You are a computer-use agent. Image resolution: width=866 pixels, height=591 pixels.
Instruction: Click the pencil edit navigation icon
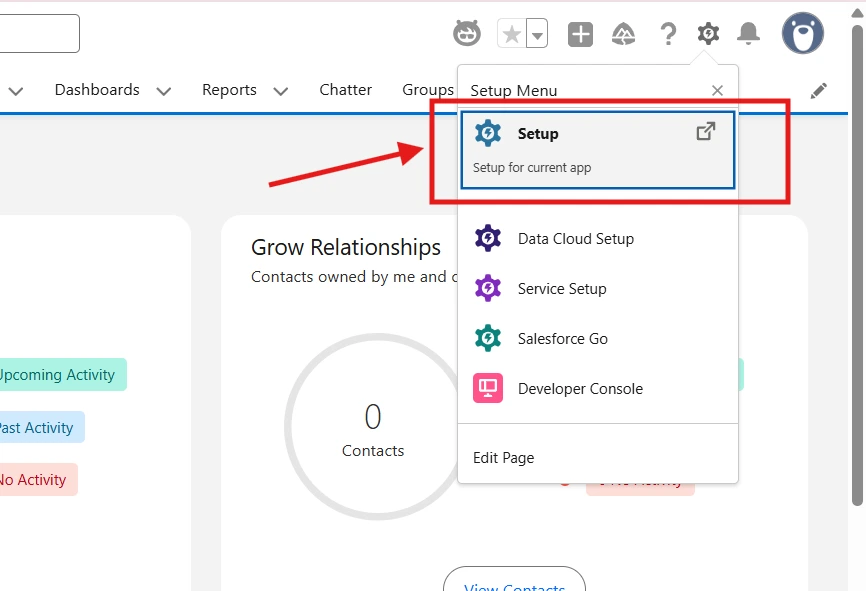point(819,91)
